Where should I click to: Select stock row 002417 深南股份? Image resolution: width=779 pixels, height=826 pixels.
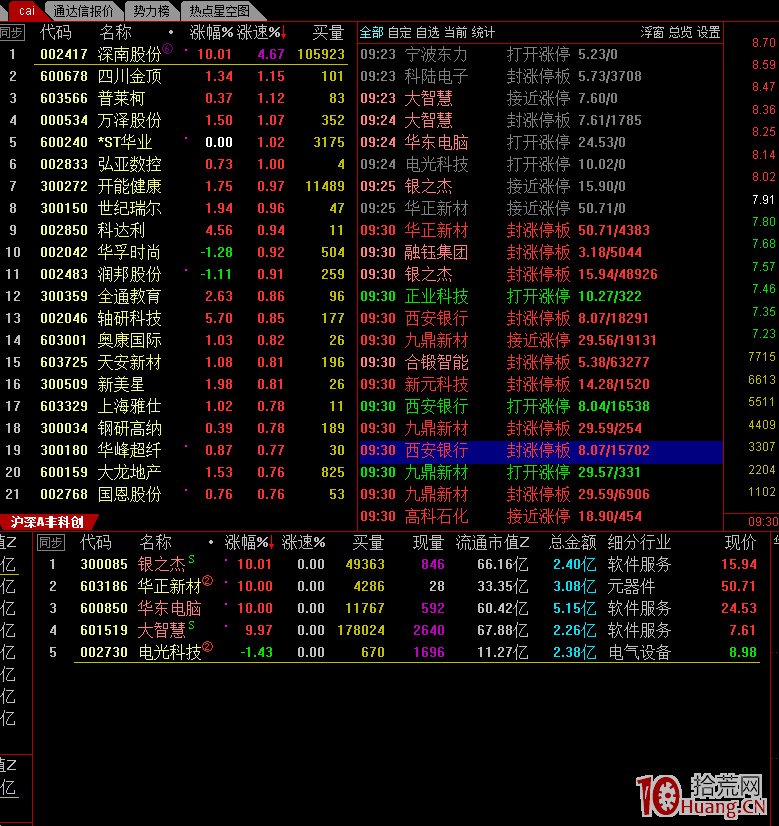(174, 54)
